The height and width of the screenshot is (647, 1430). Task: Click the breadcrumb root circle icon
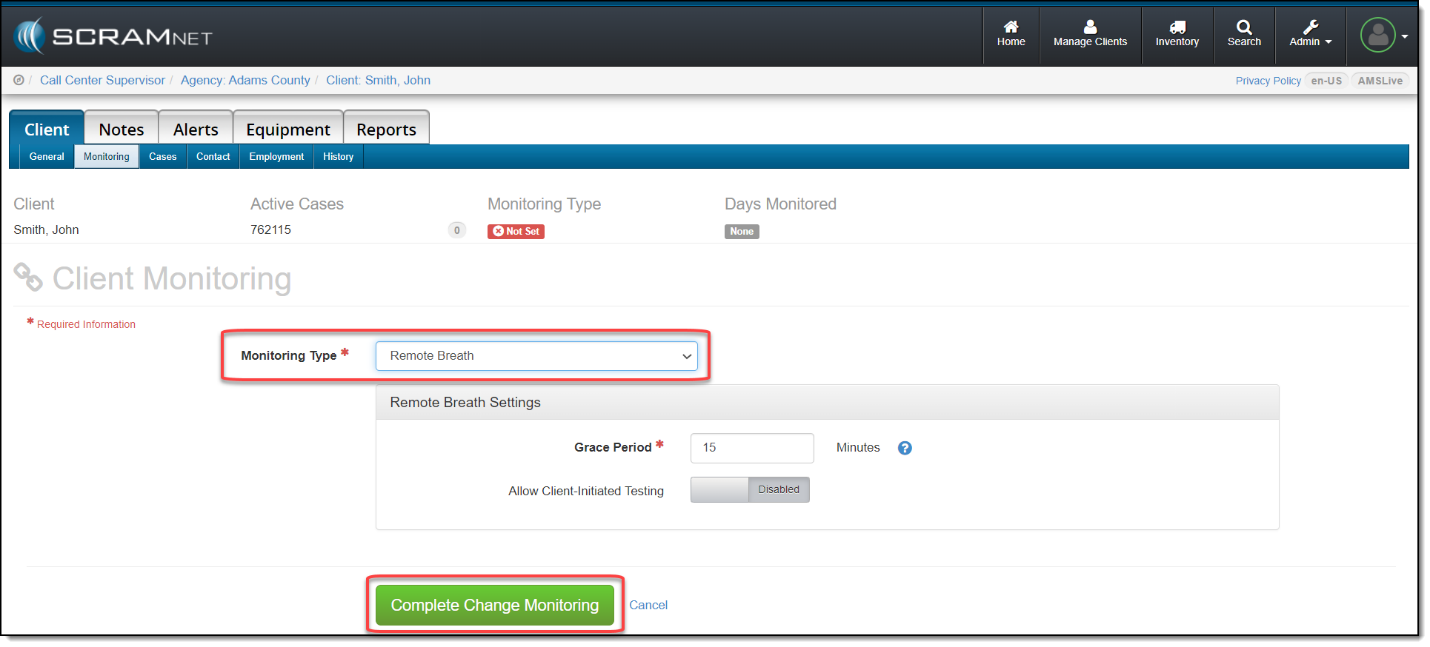pyautogui.click(x=19, y=80)
